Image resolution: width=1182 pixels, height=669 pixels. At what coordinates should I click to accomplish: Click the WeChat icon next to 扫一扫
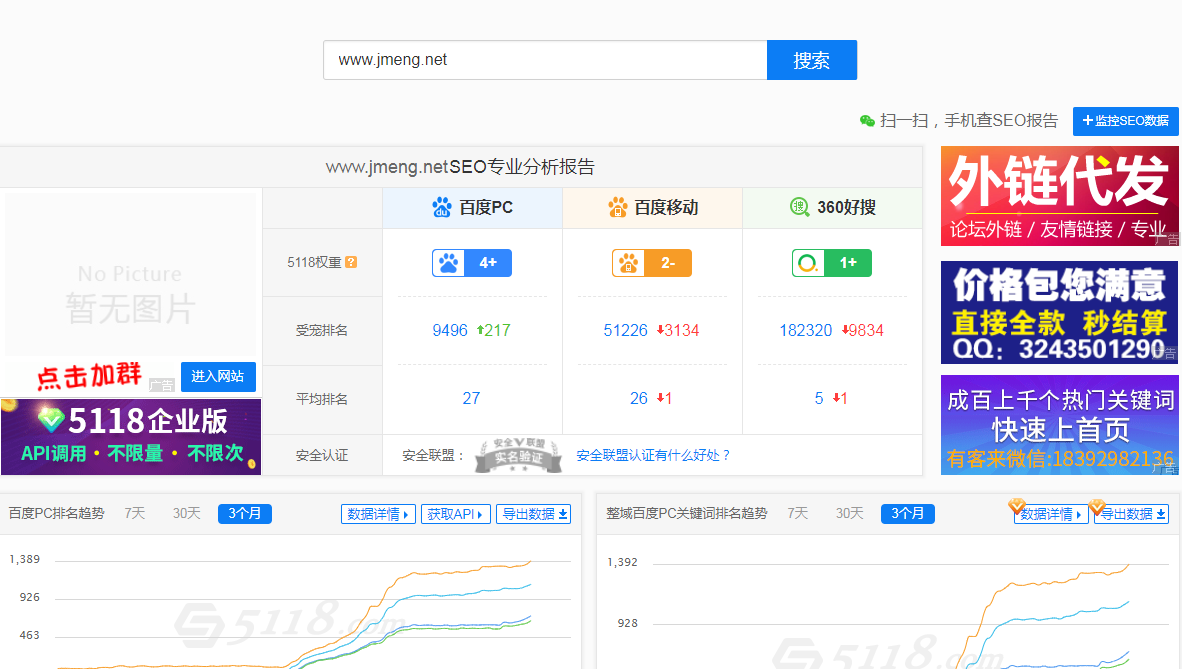pyautogui.click(x=867, y=121)
